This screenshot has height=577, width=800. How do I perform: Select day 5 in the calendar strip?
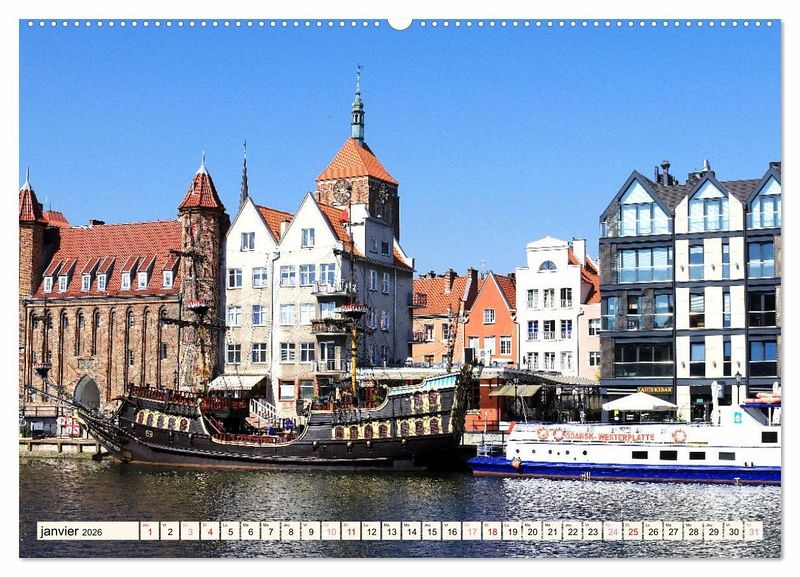(230, 531)
